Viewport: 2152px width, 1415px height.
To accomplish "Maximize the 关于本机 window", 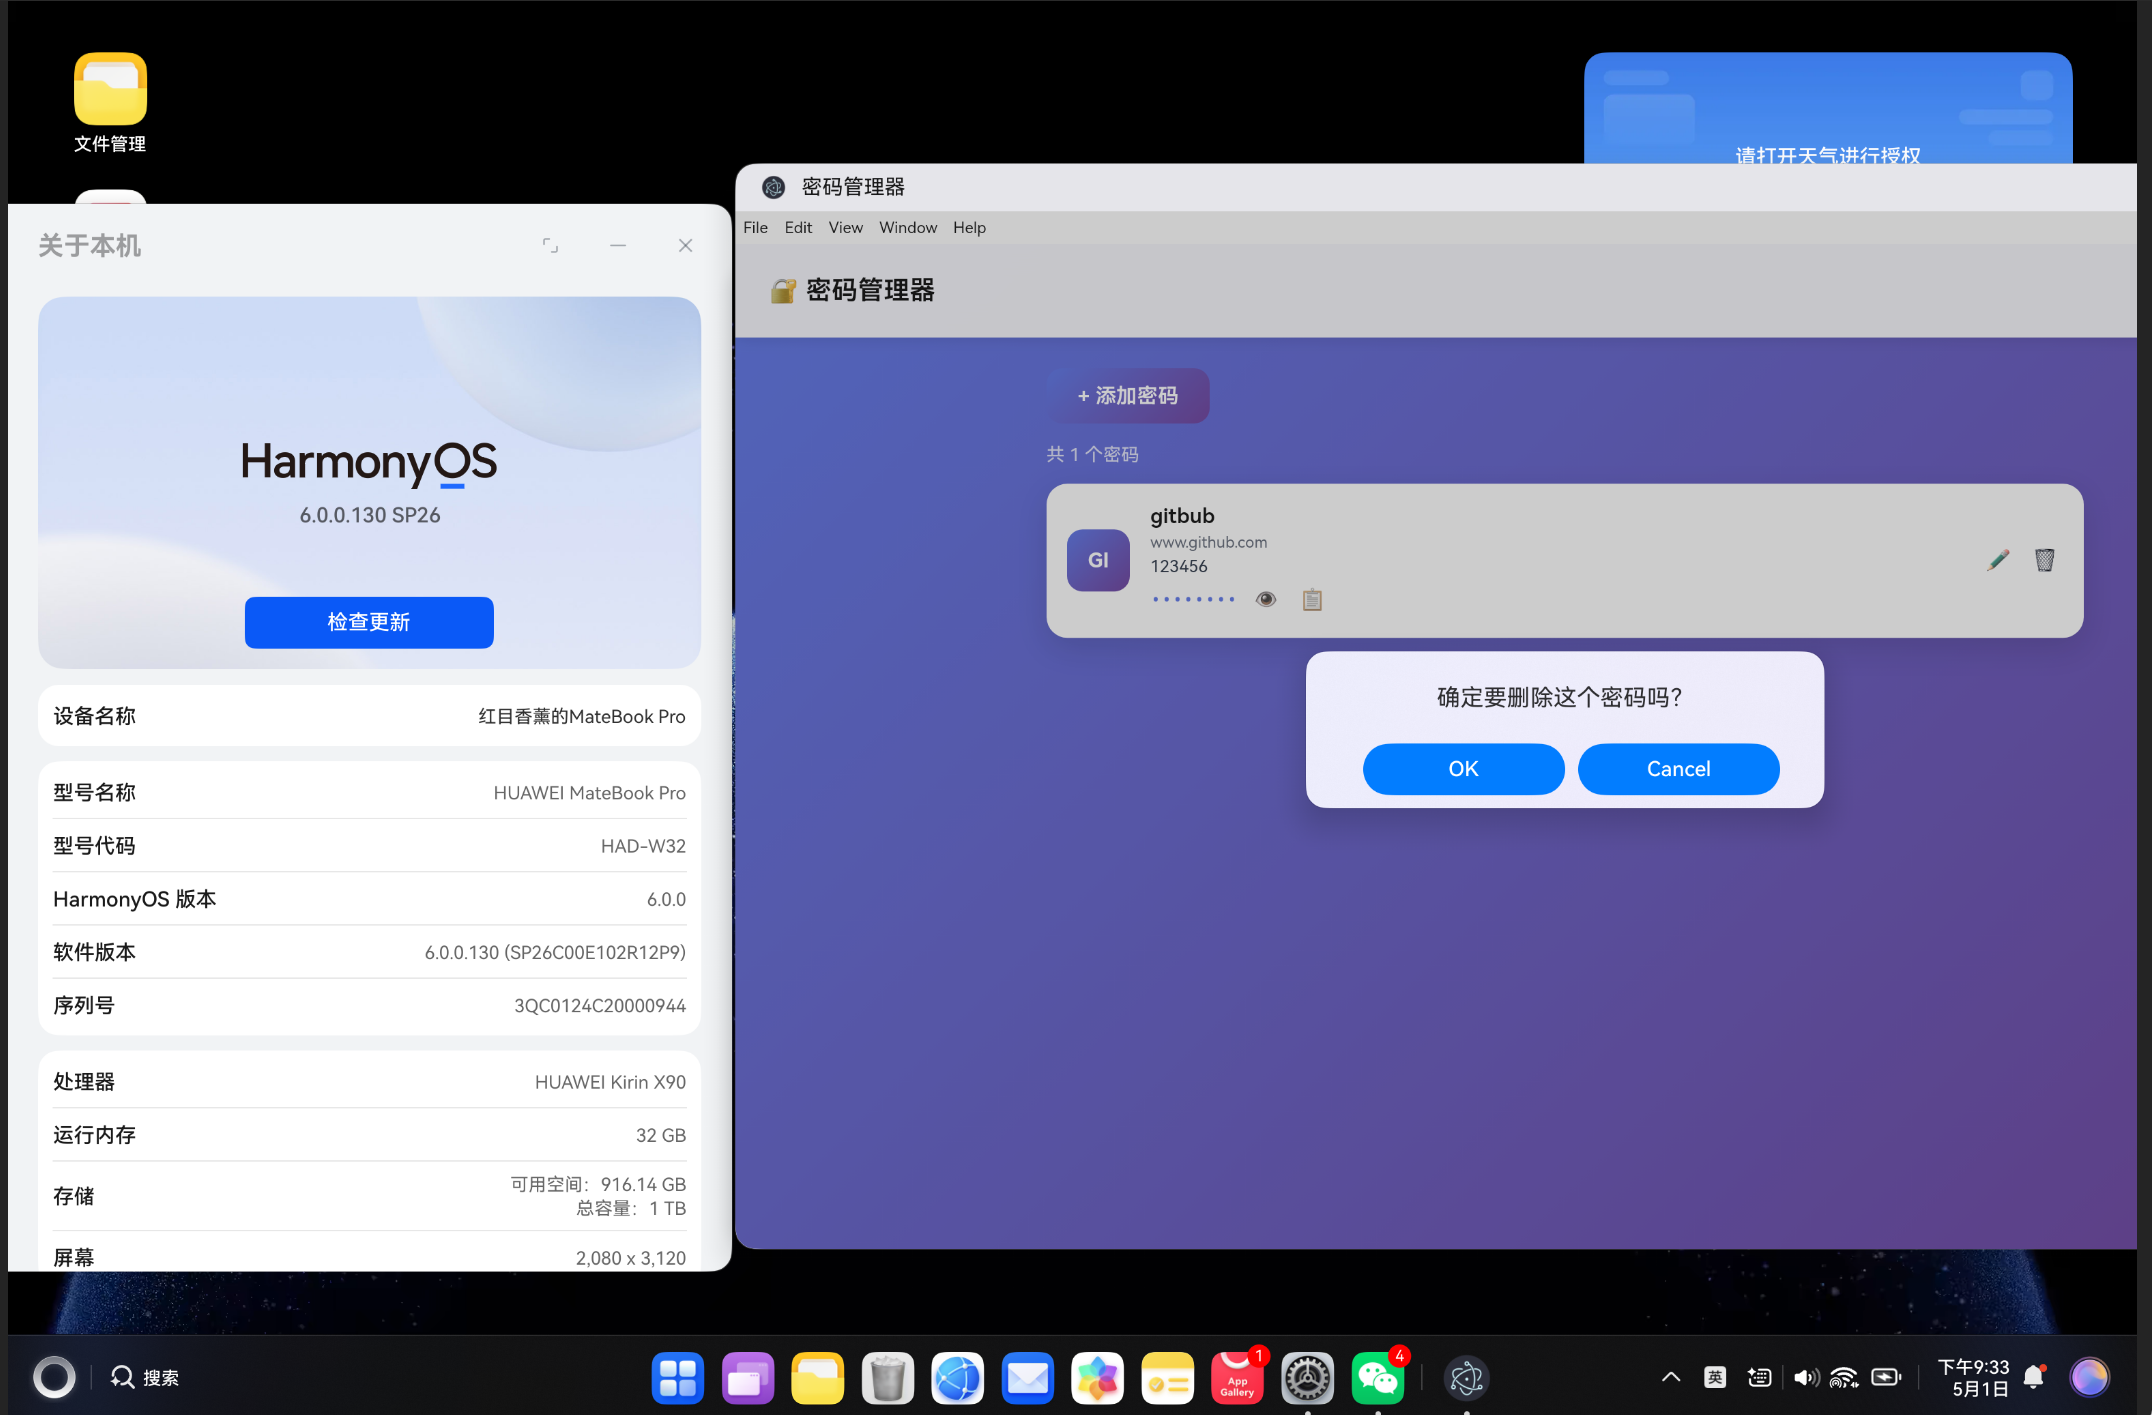I will [550, 245].
